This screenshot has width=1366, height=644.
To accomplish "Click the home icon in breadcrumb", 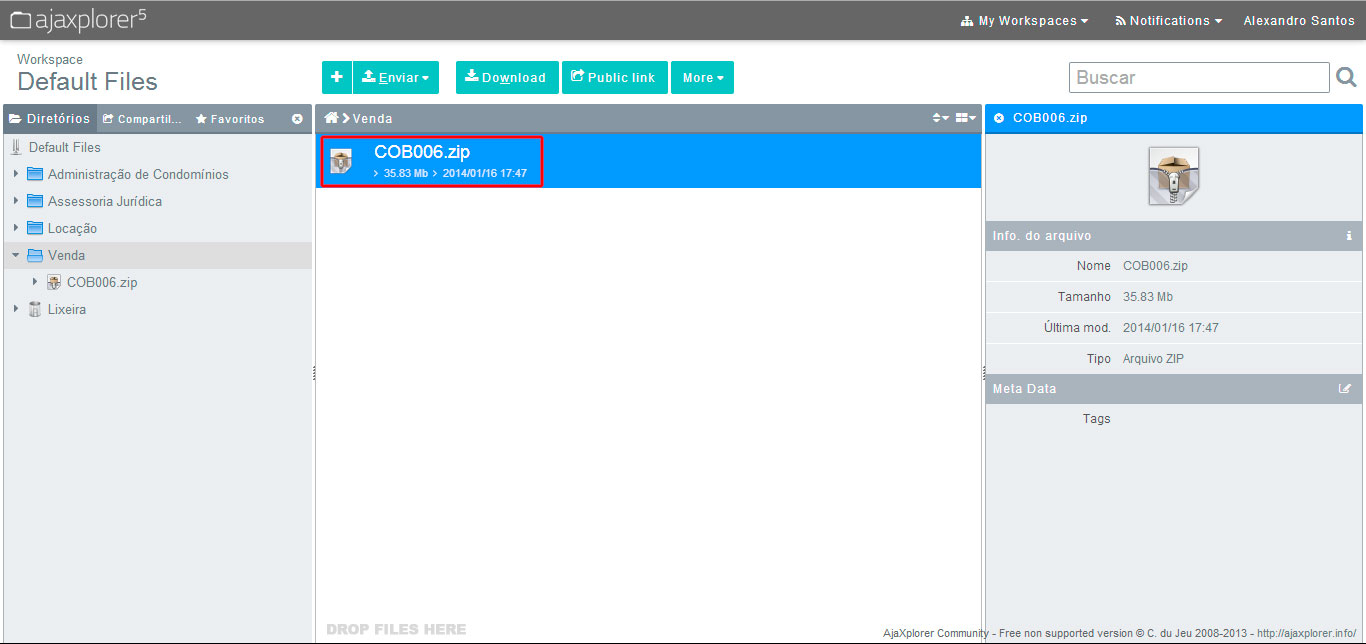I will pyautogui.click(x=331, y=118).
